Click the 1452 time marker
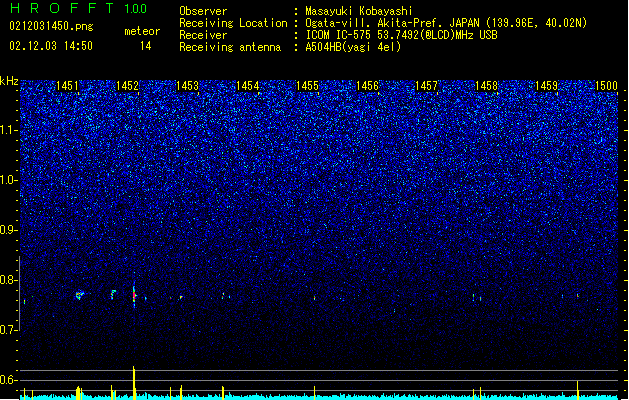 coord(127,86)
